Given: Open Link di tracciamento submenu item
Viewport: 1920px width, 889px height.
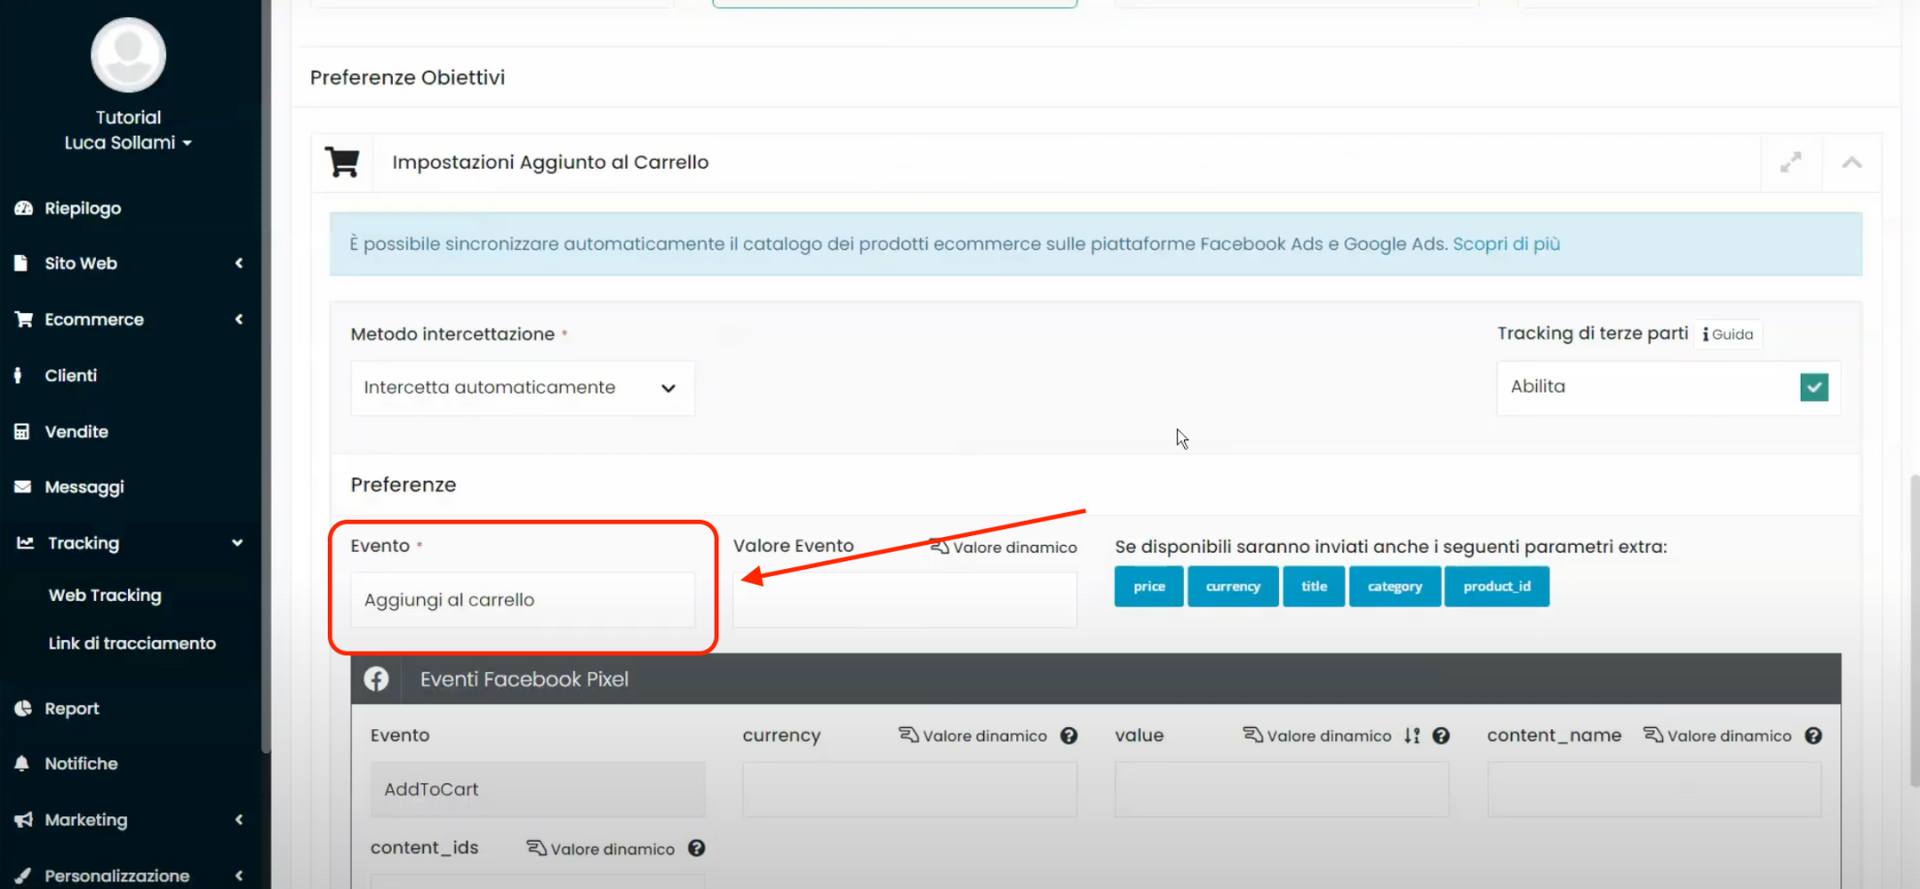Looking at the screenshot, I should 132,643.
